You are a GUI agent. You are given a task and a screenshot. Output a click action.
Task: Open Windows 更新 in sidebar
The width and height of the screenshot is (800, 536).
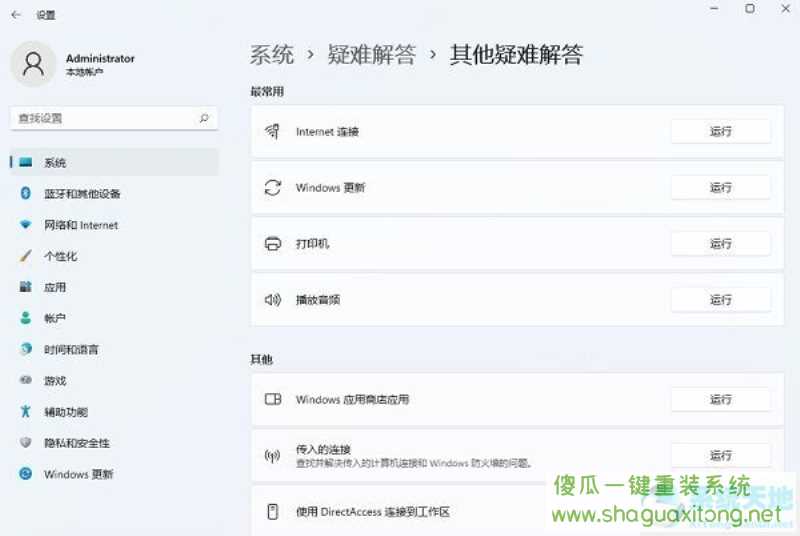114,474
